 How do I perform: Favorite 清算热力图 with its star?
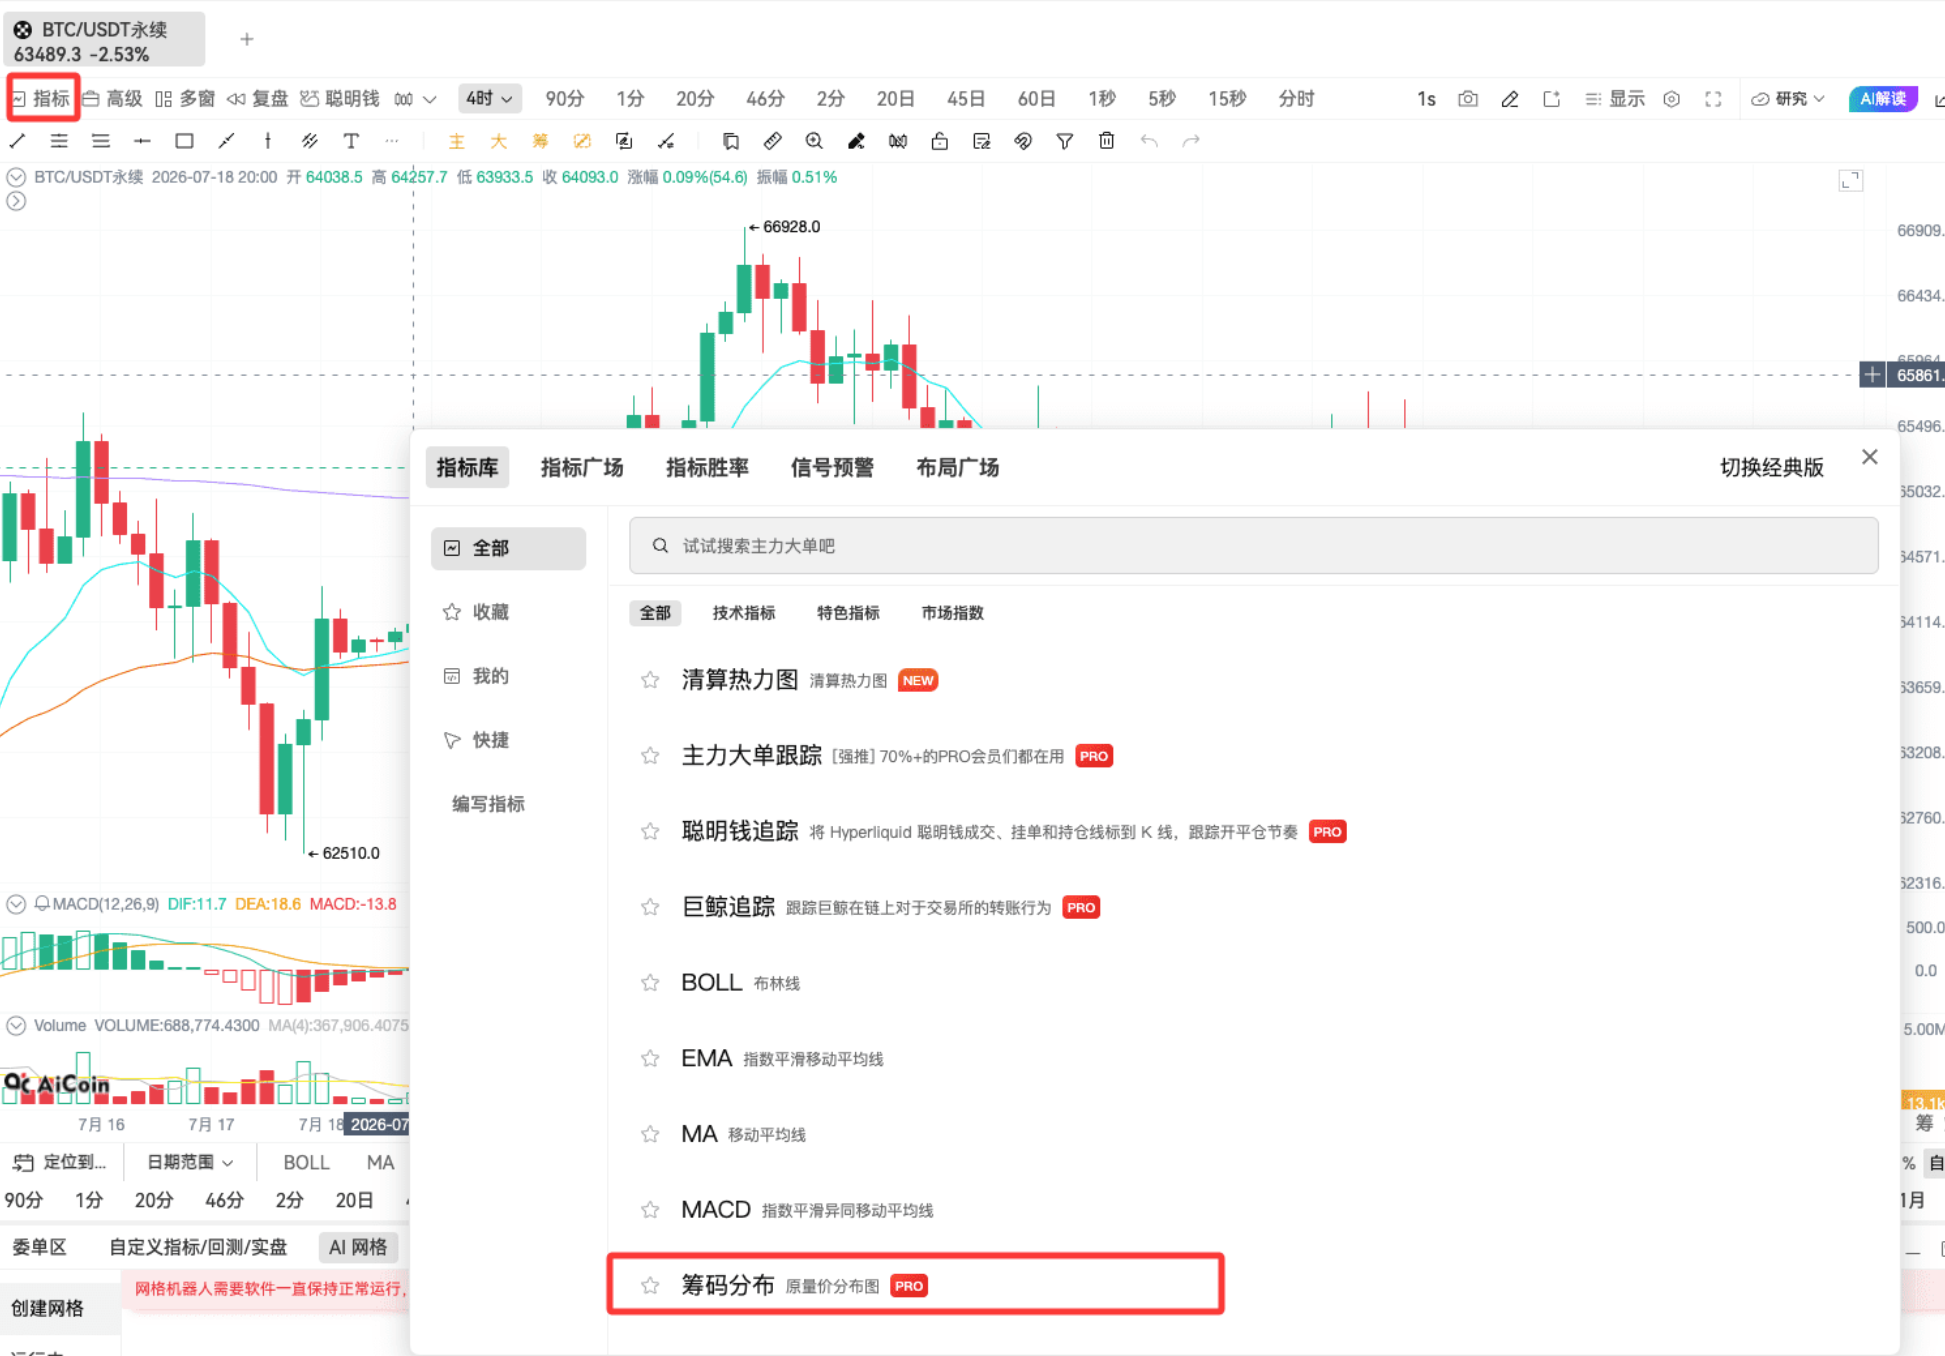(650, 680)
